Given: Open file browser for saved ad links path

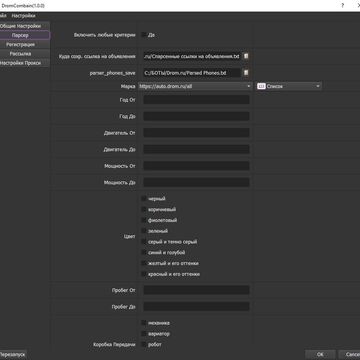Looking at the screenshot, I should click(x=246, y=56).
